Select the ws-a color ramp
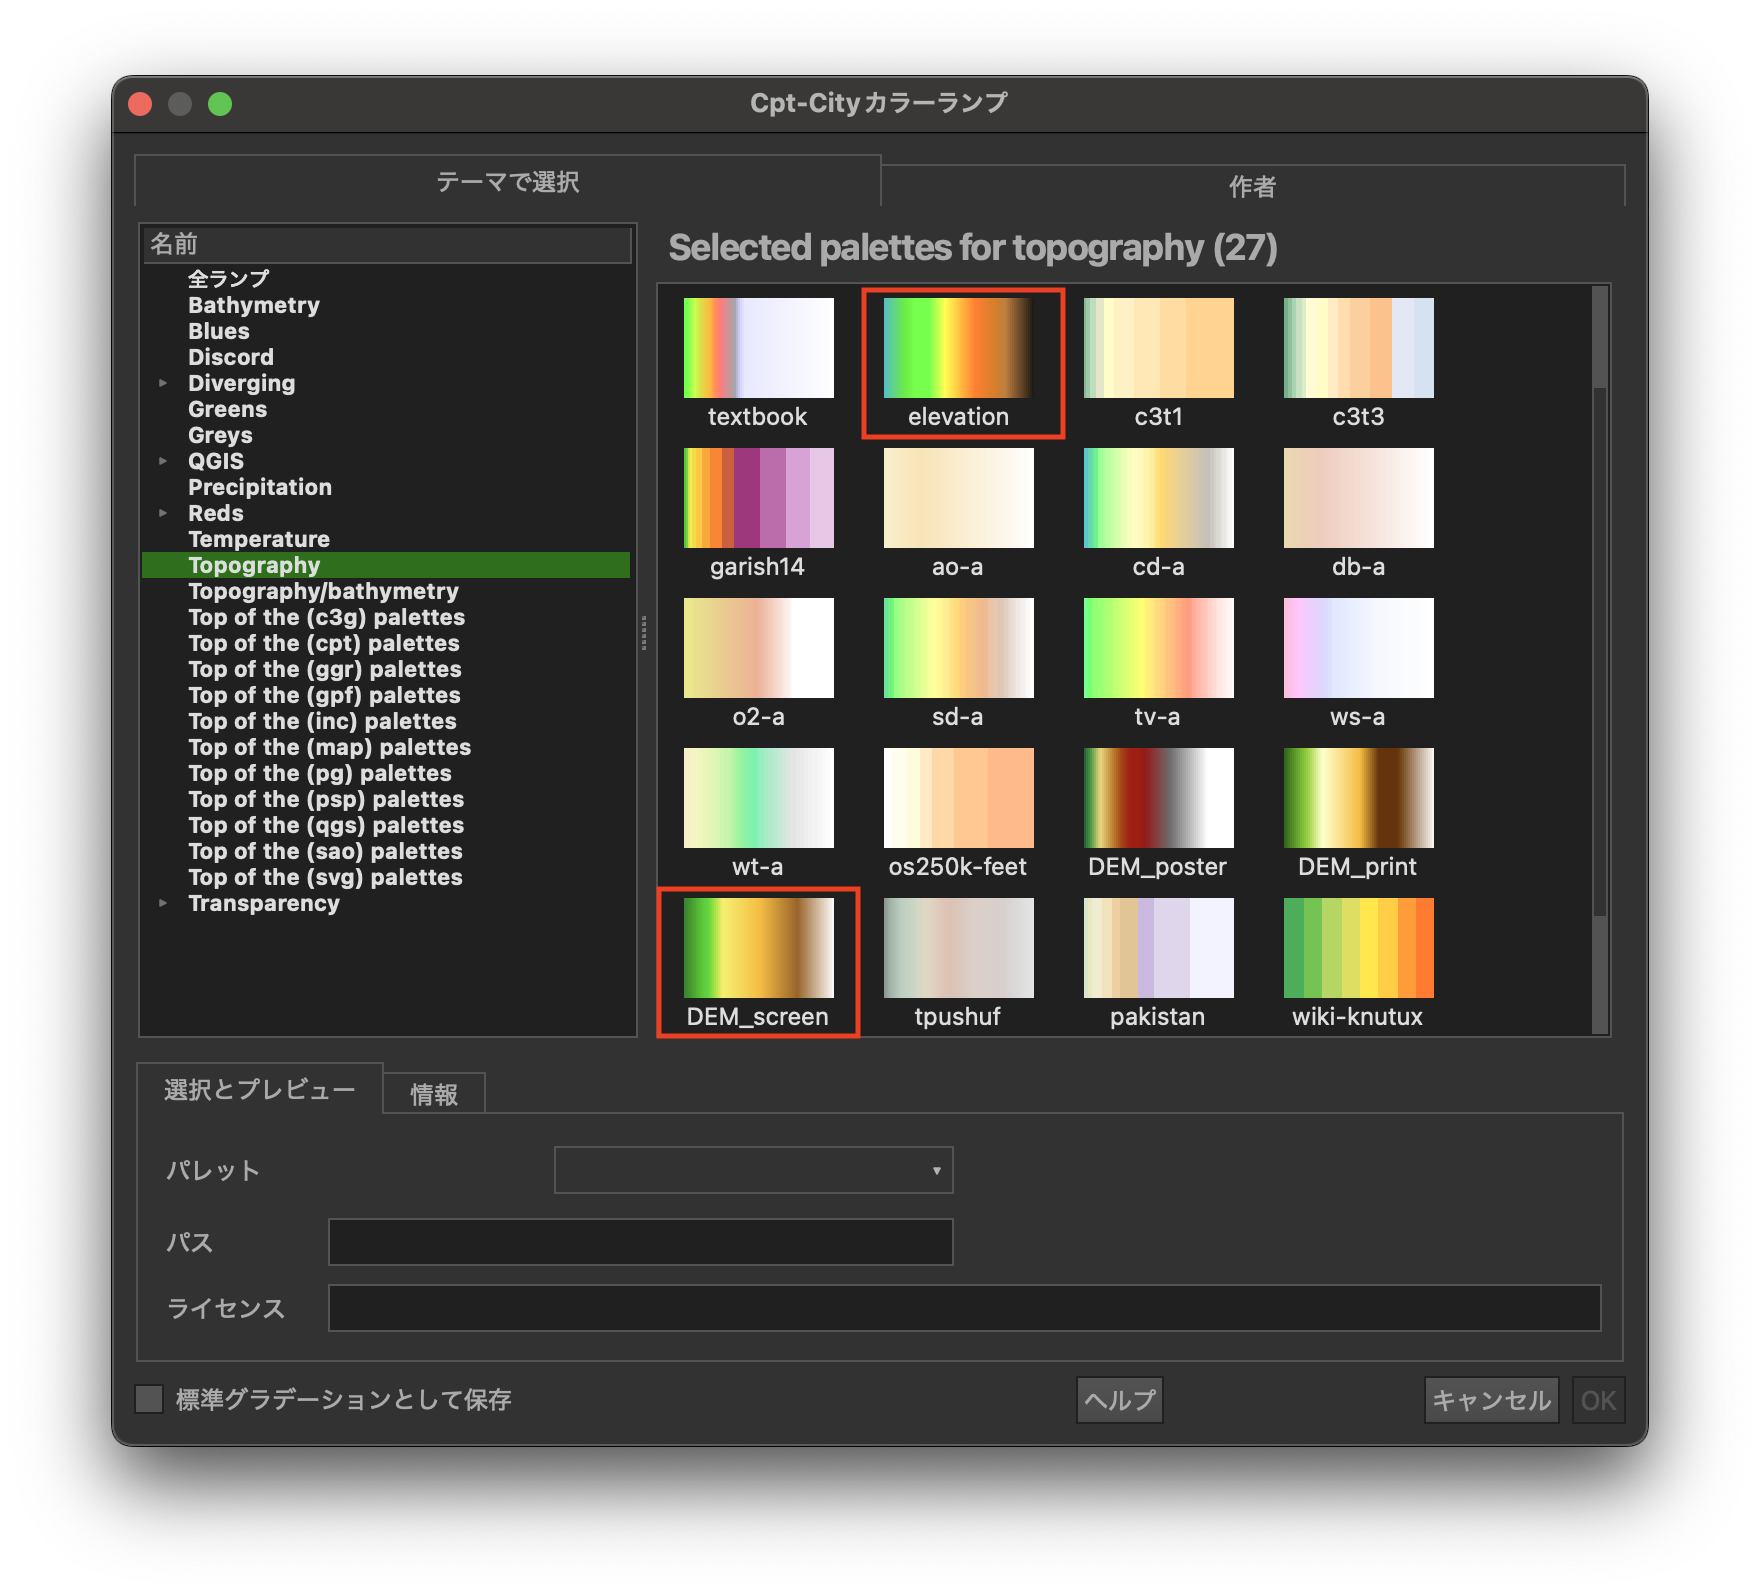The width and height of the screenshot is (1760, 1594). coord(1358,648)
